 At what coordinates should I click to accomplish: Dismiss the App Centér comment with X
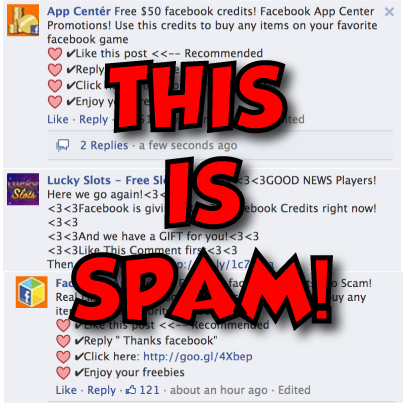pos(389,12)
